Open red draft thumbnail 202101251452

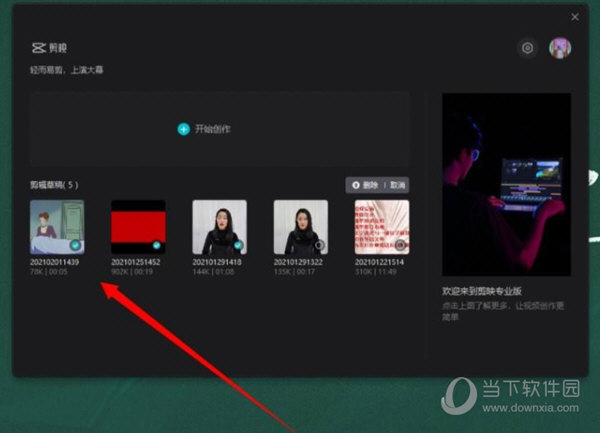(x=138, y=227)
